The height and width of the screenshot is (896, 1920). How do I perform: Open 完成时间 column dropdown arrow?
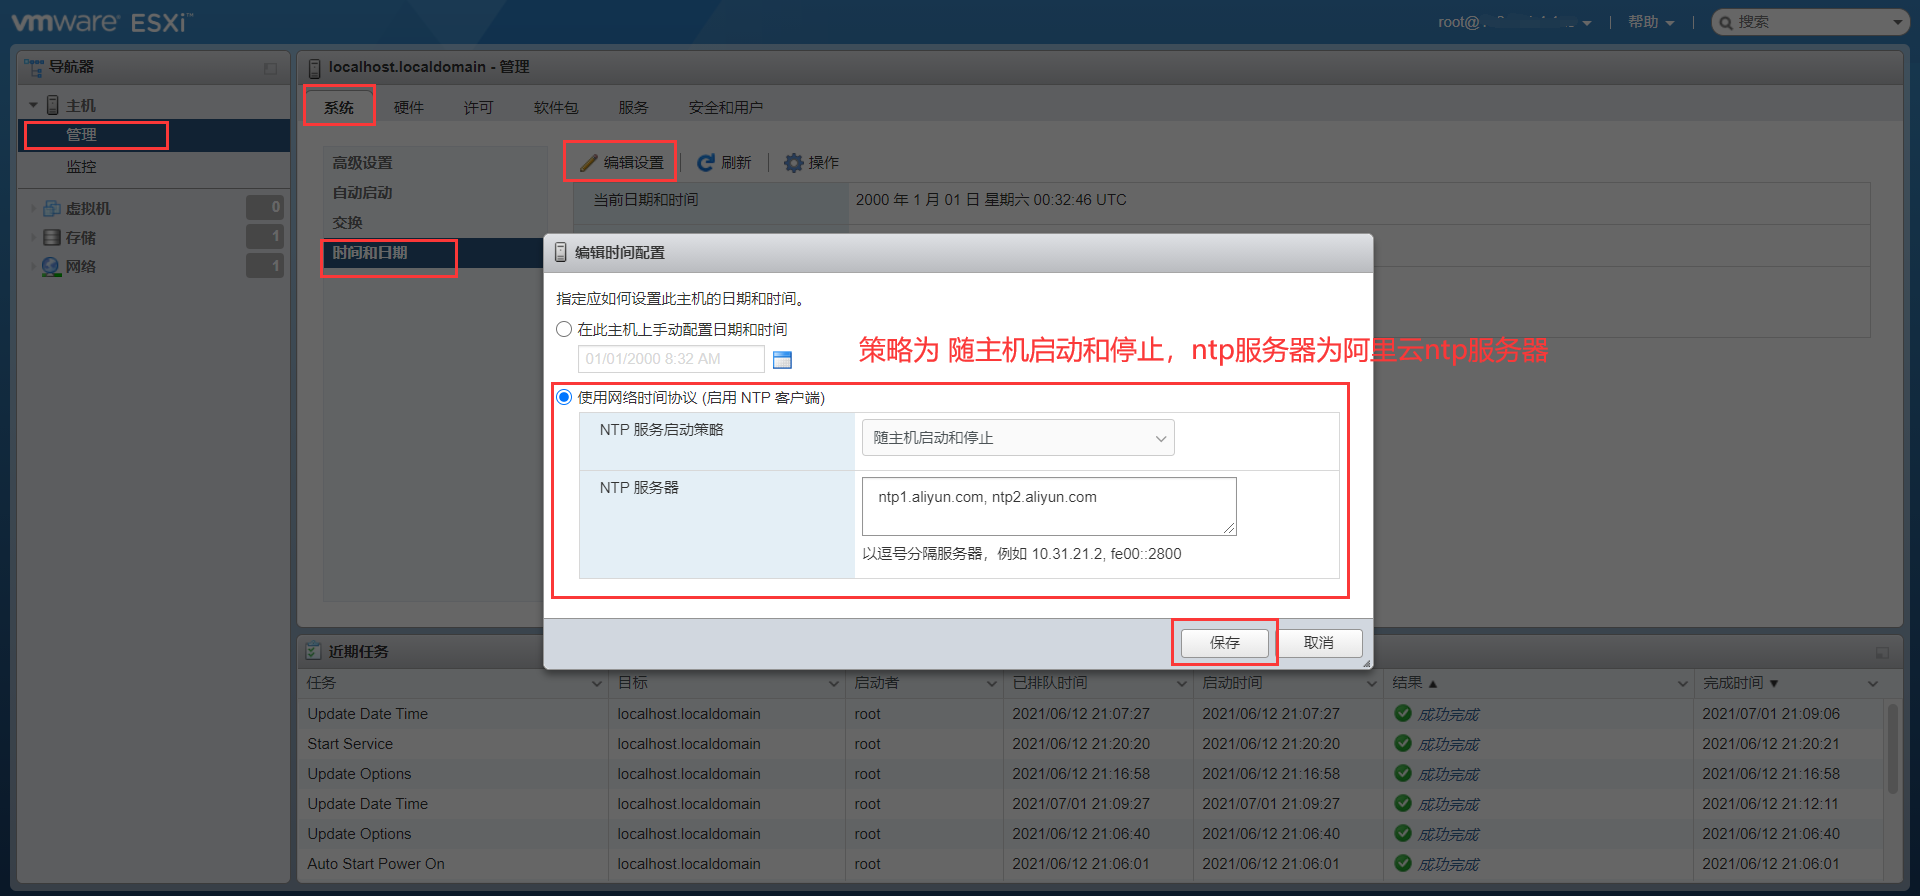(1873, 684)
